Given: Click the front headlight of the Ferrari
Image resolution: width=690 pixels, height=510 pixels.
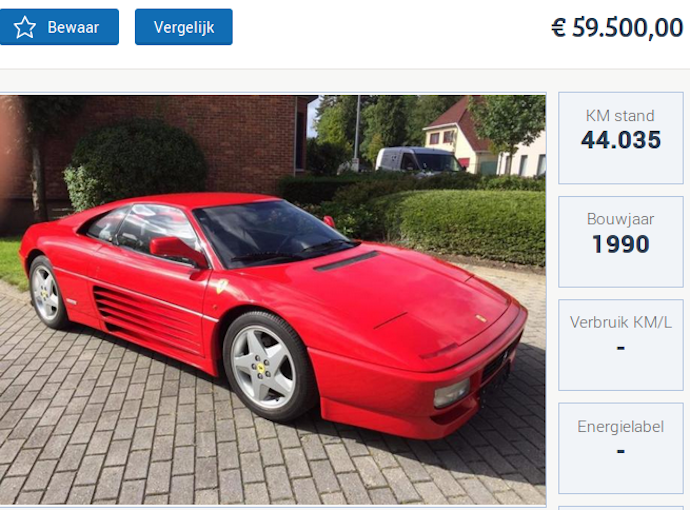Looking at the screenshot, I should tap(452, 393).
